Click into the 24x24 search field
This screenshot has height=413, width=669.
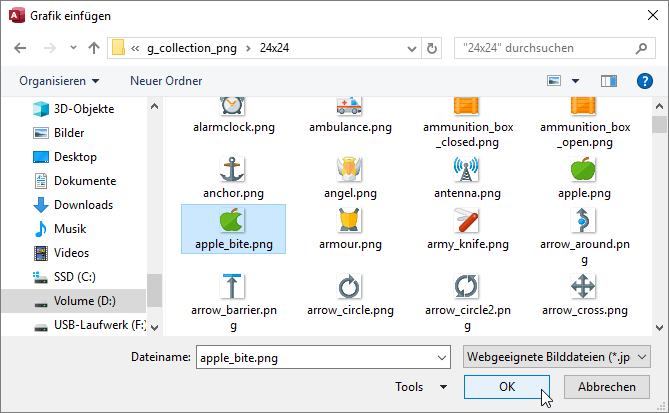pos(552,48)
